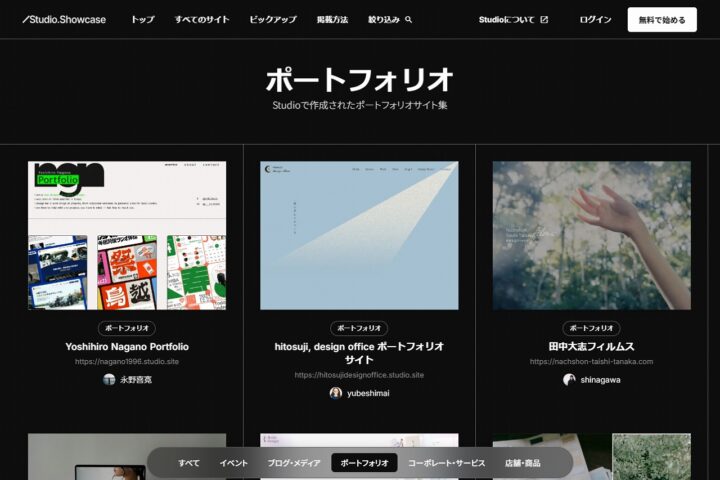This screenshot has height=480, width=720.
Task: Open the 掲載方法 page
Action: coord(332,20)
